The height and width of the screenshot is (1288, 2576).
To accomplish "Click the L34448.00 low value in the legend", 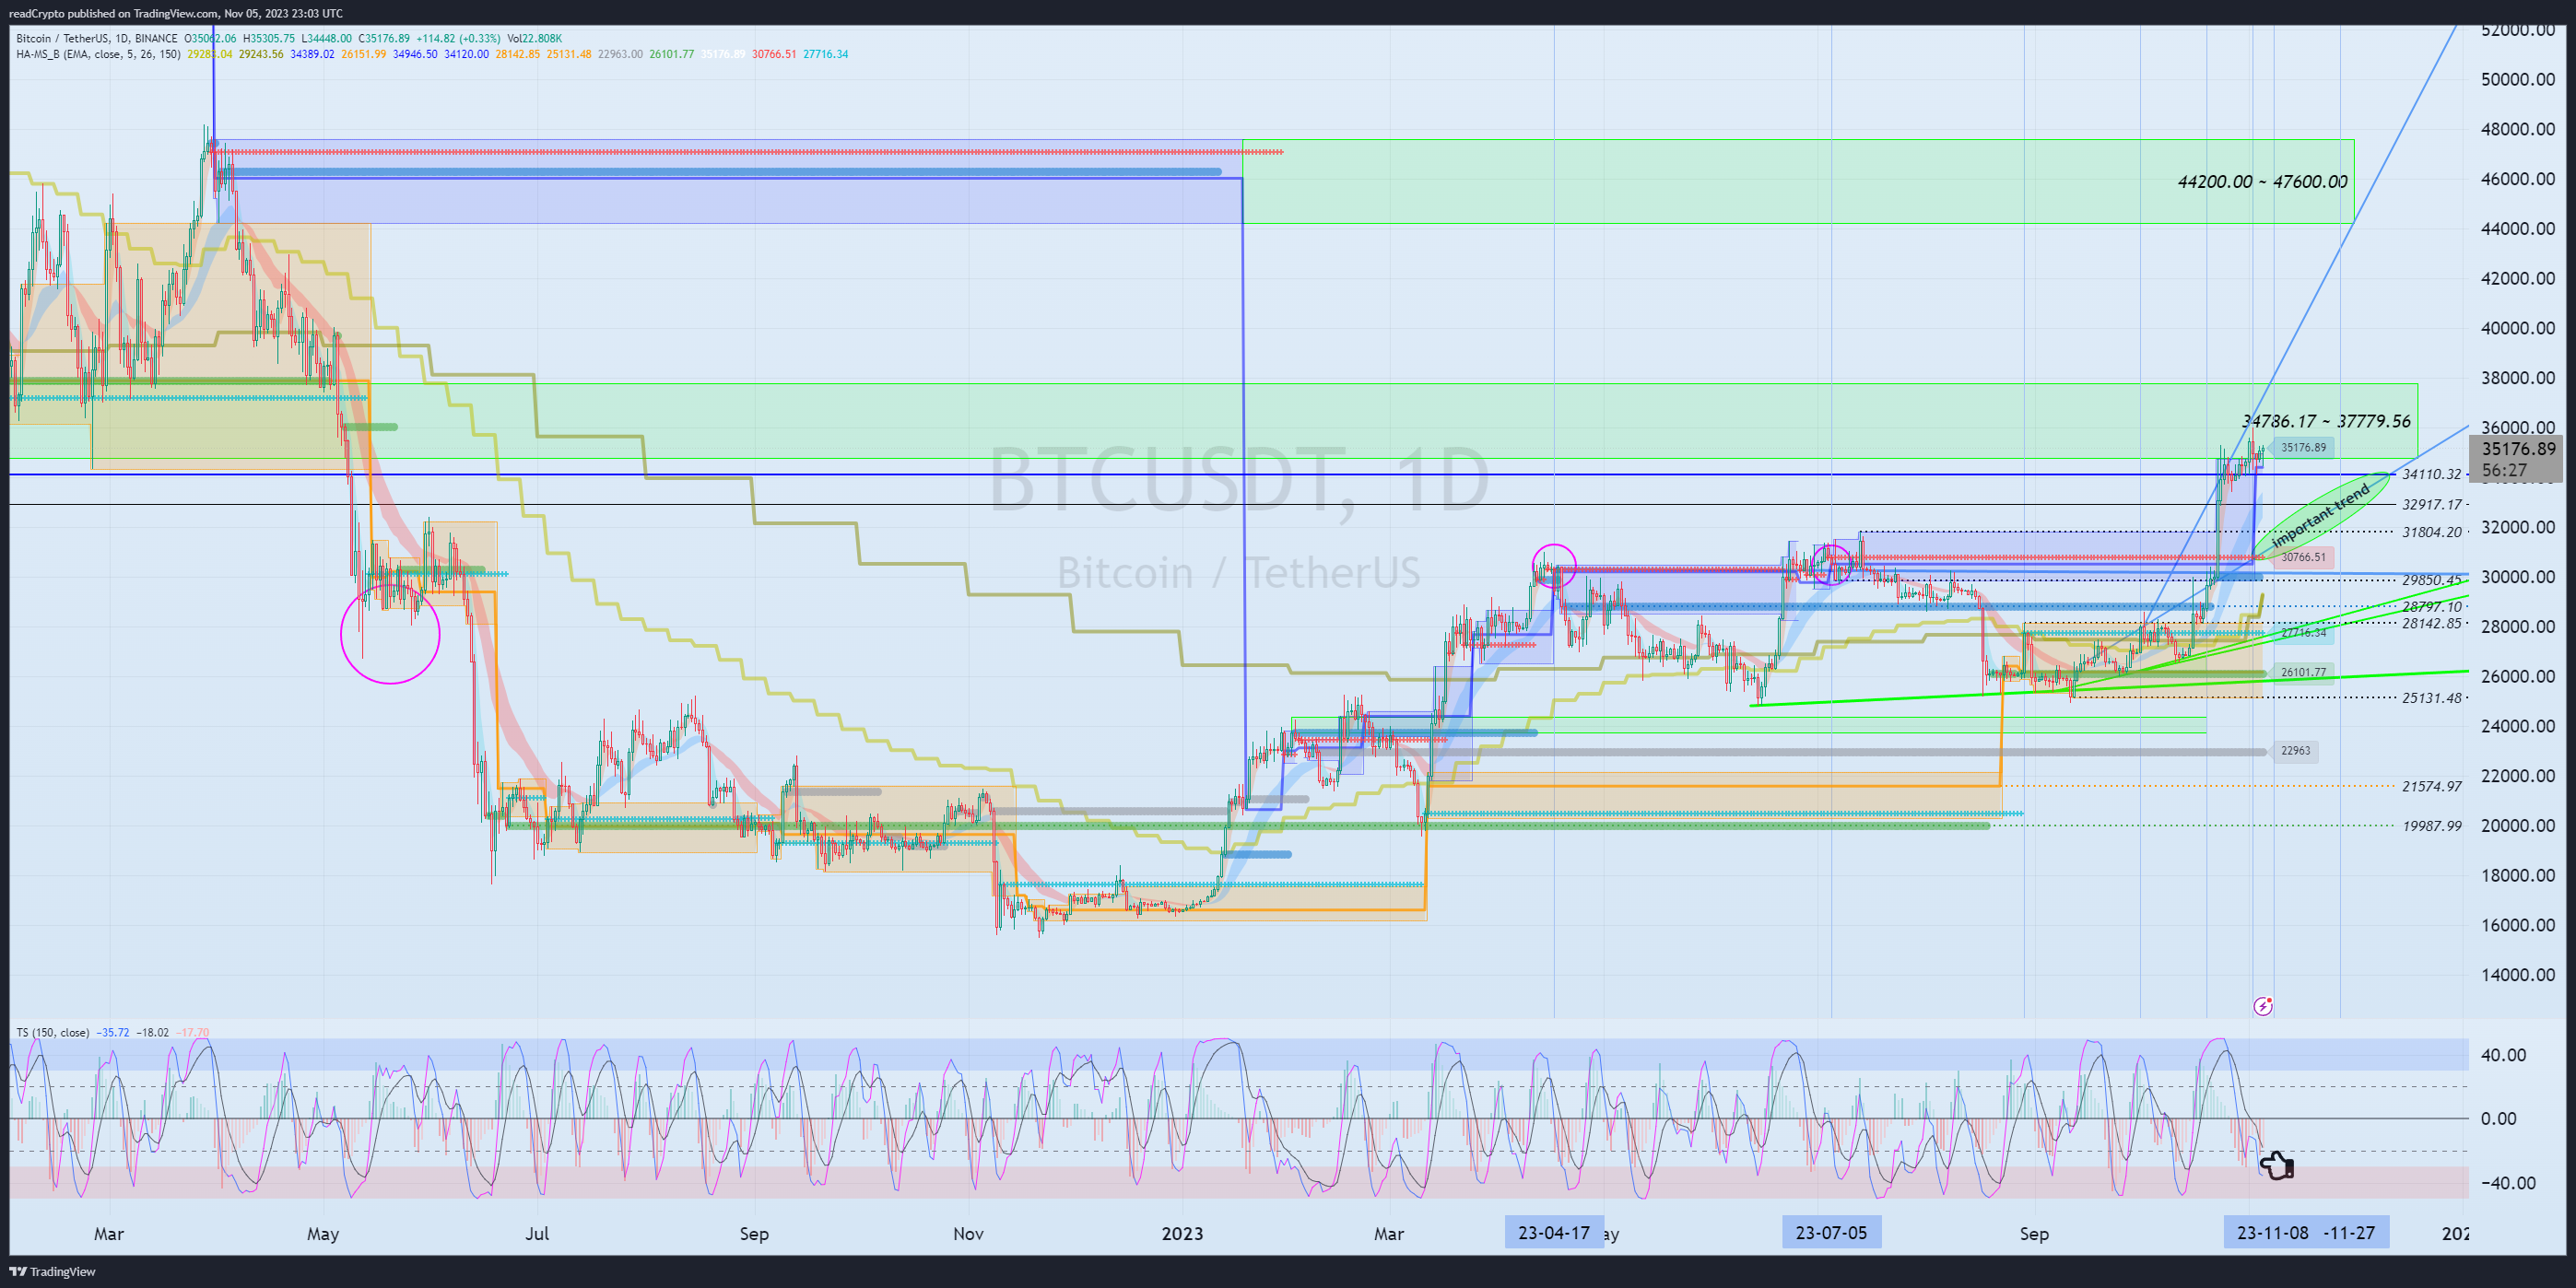I will pos(327,39).
